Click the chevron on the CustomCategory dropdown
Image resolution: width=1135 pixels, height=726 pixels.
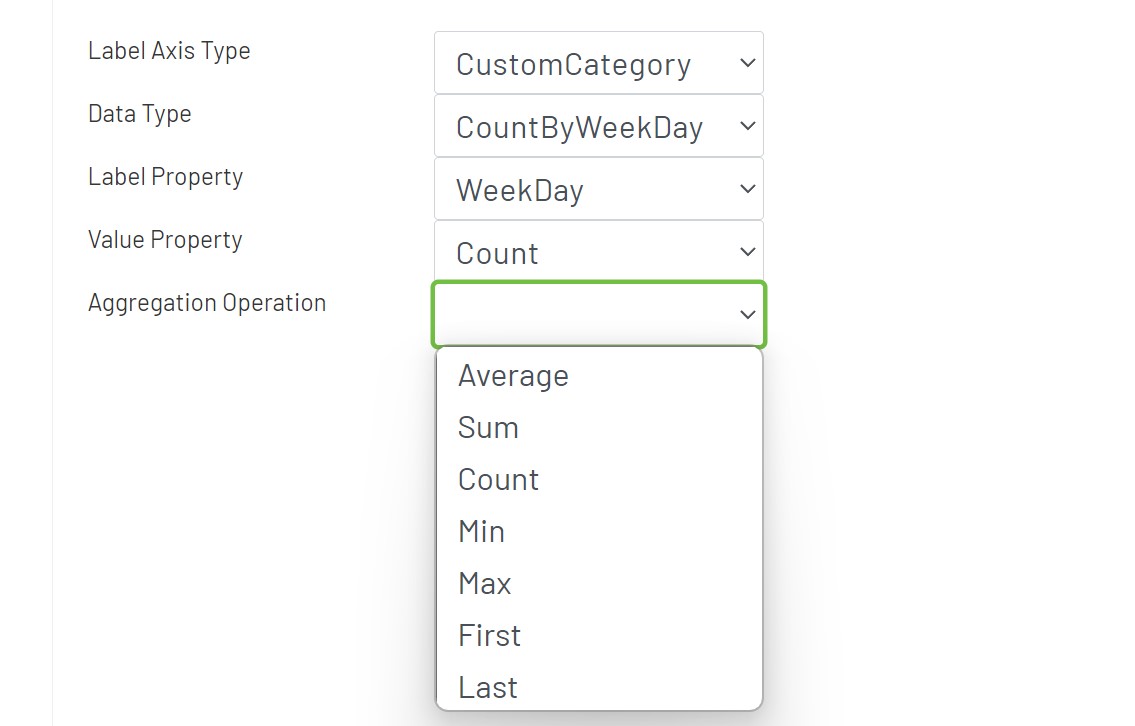coord(747,62)
